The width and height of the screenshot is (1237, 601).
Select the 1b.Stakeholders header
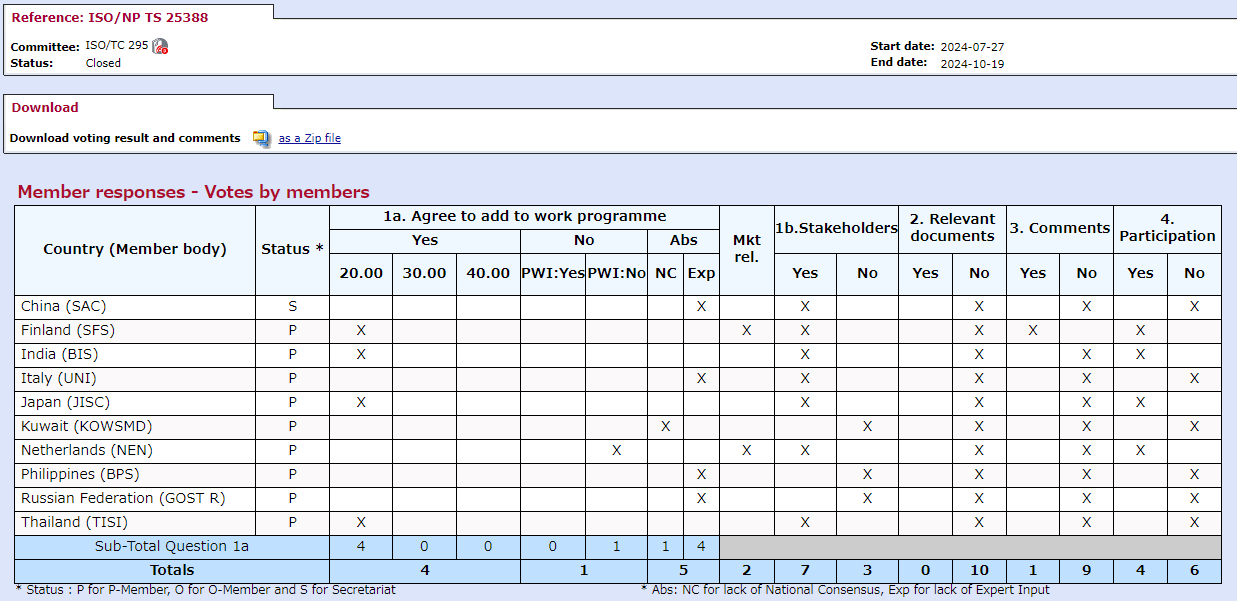tap(836, 228)
